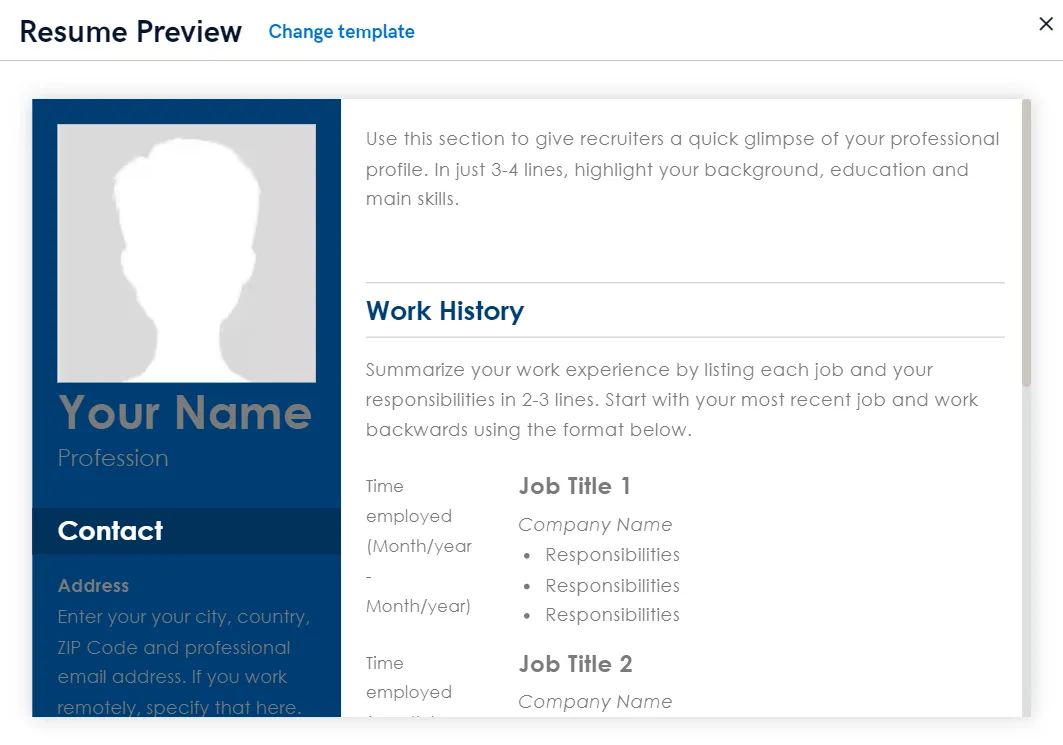Click Company Name under Job Title 1
Screen dimensions: 1063x745
(595, 525)
